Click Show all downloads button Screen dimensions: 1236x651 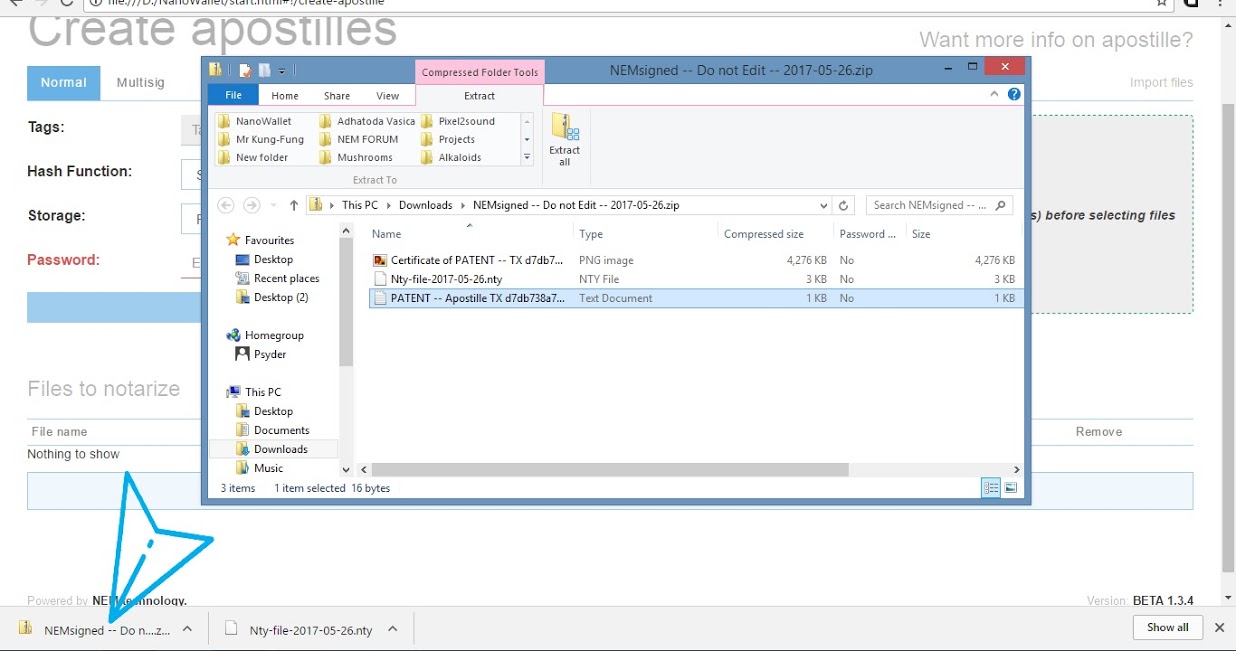tap(1168, 627)
